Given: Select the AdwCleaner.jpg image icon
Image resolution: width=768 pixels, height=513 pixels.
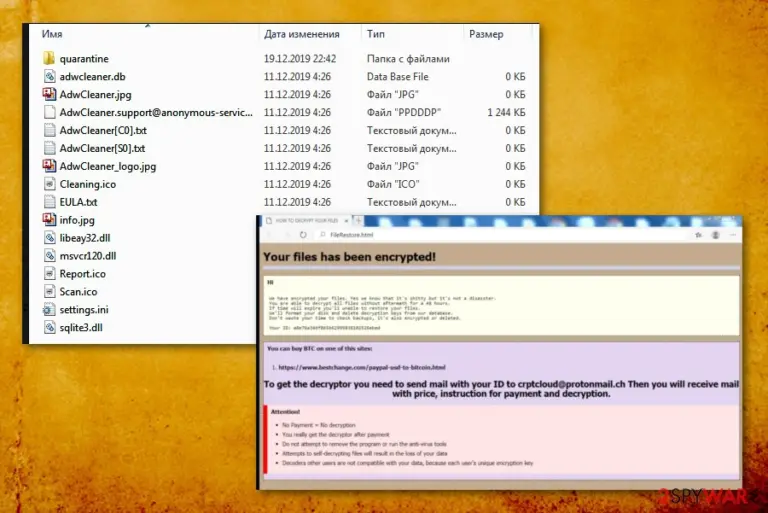Looking at the screenshot, I should click(49, 94).
